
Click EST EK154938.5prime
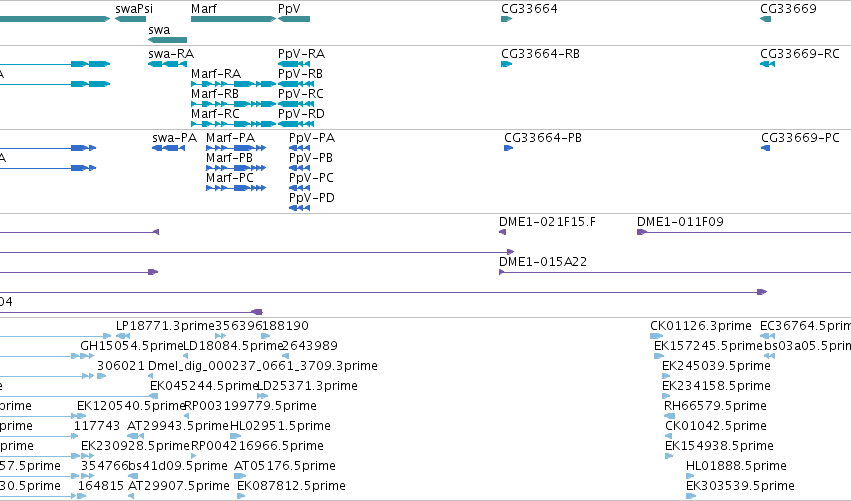coord(719,446)
